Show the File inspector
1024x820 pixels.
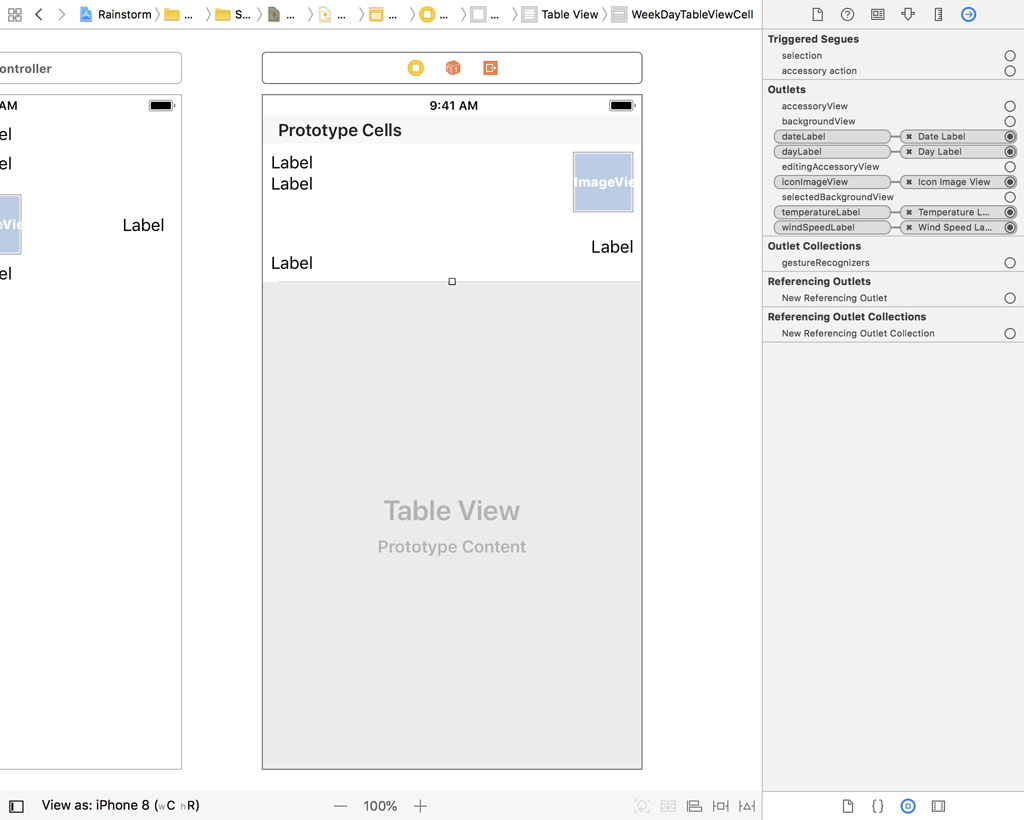tap(817, 14)
